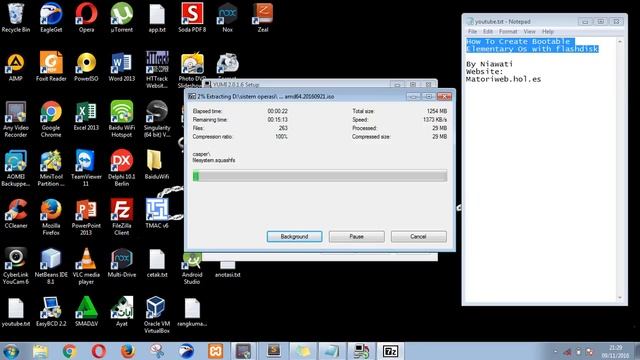Screen dimensions: 640x360
Task: Select the SMADAV desktop shortcut
Action: tap(86, 312)
